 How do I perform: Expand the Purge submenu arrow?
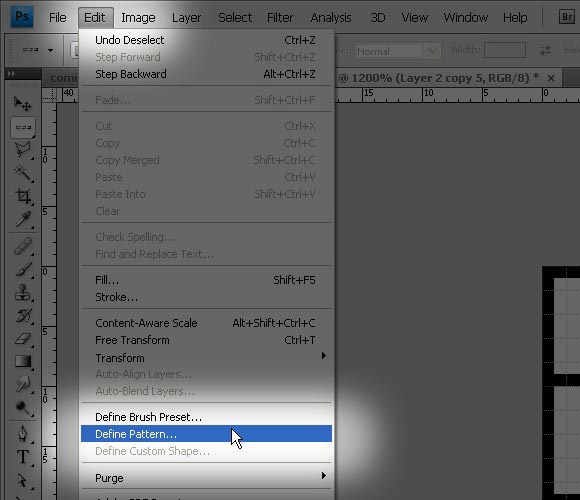click(324, 476)
